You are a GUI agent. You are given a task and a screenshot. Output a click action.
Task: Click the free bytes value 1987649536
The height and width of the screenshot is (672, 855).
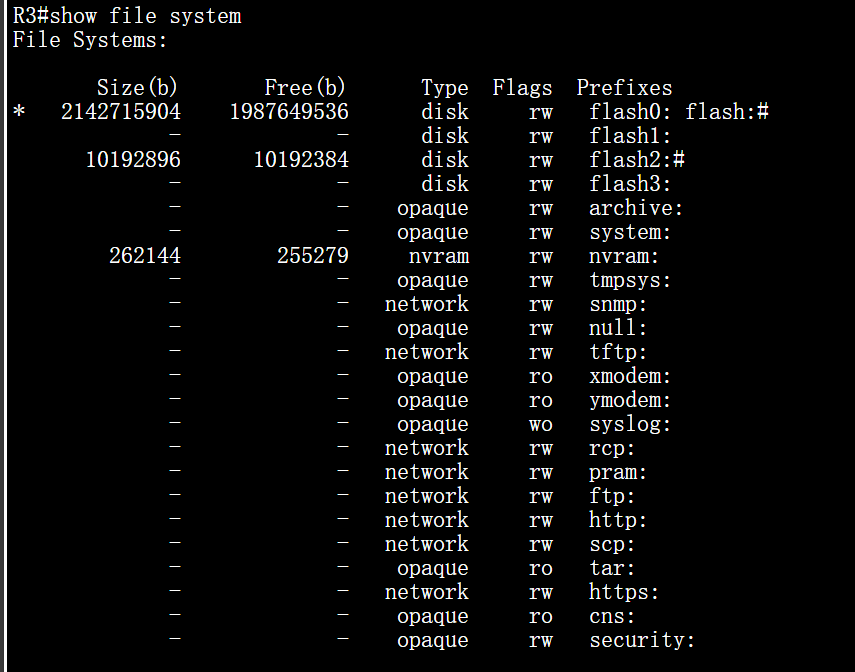(x=289, y=111)
